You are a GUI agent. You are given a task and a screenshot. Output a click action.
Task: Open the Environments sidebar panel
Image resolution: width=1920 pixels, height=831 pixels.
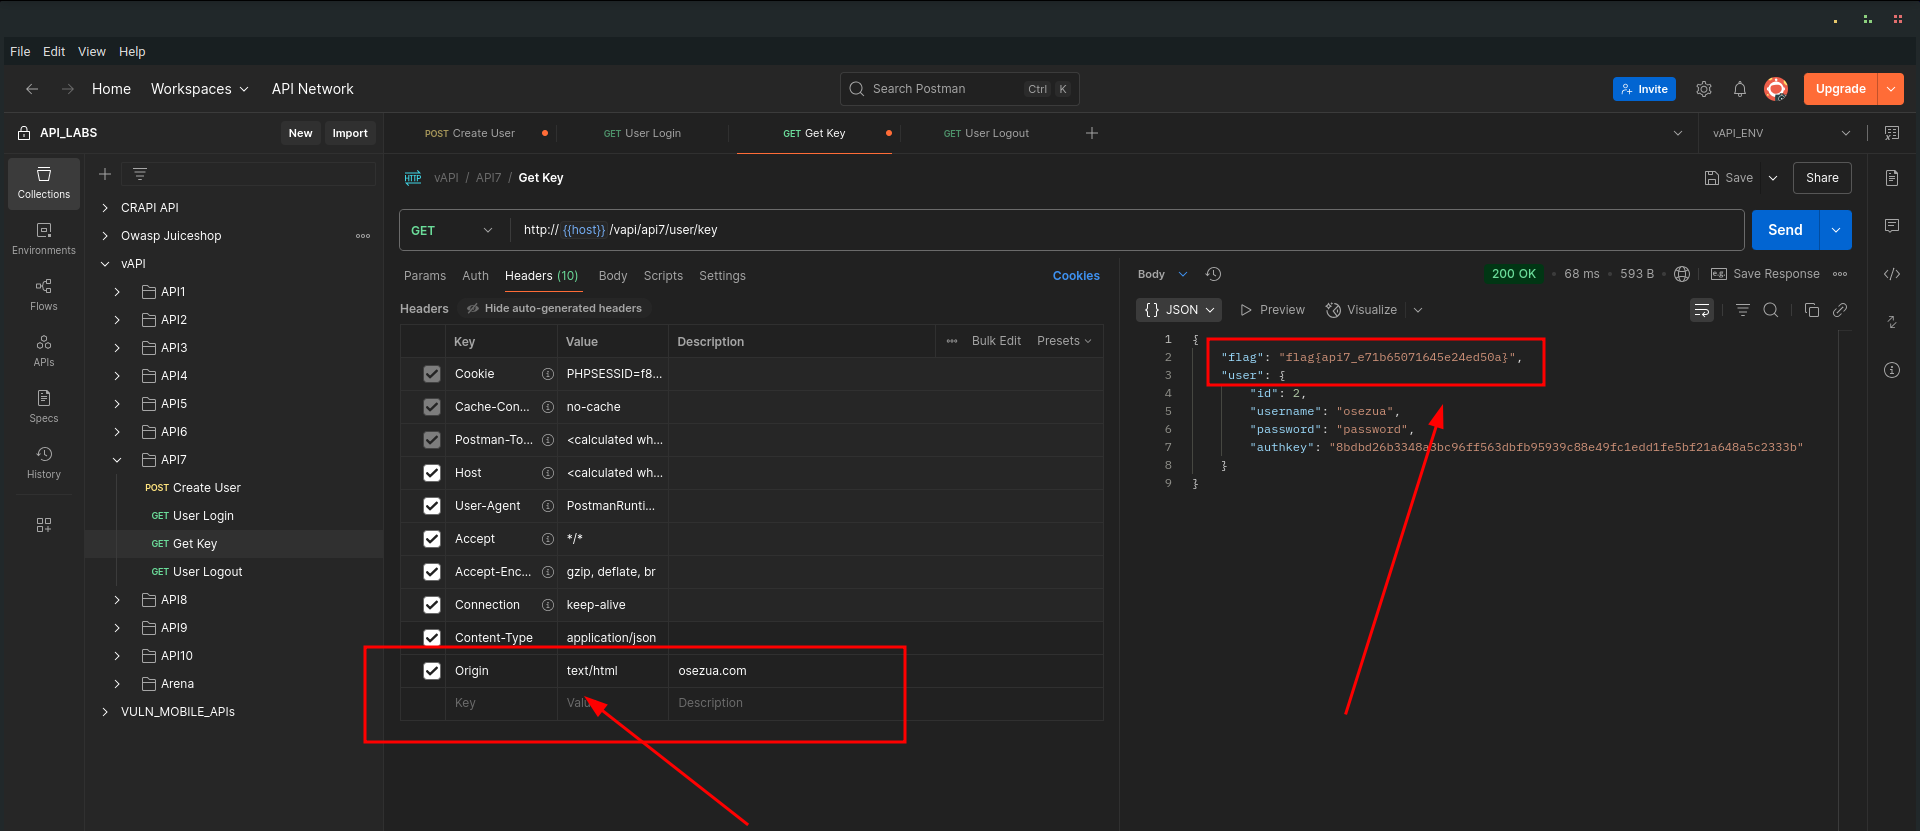(44, 239)
